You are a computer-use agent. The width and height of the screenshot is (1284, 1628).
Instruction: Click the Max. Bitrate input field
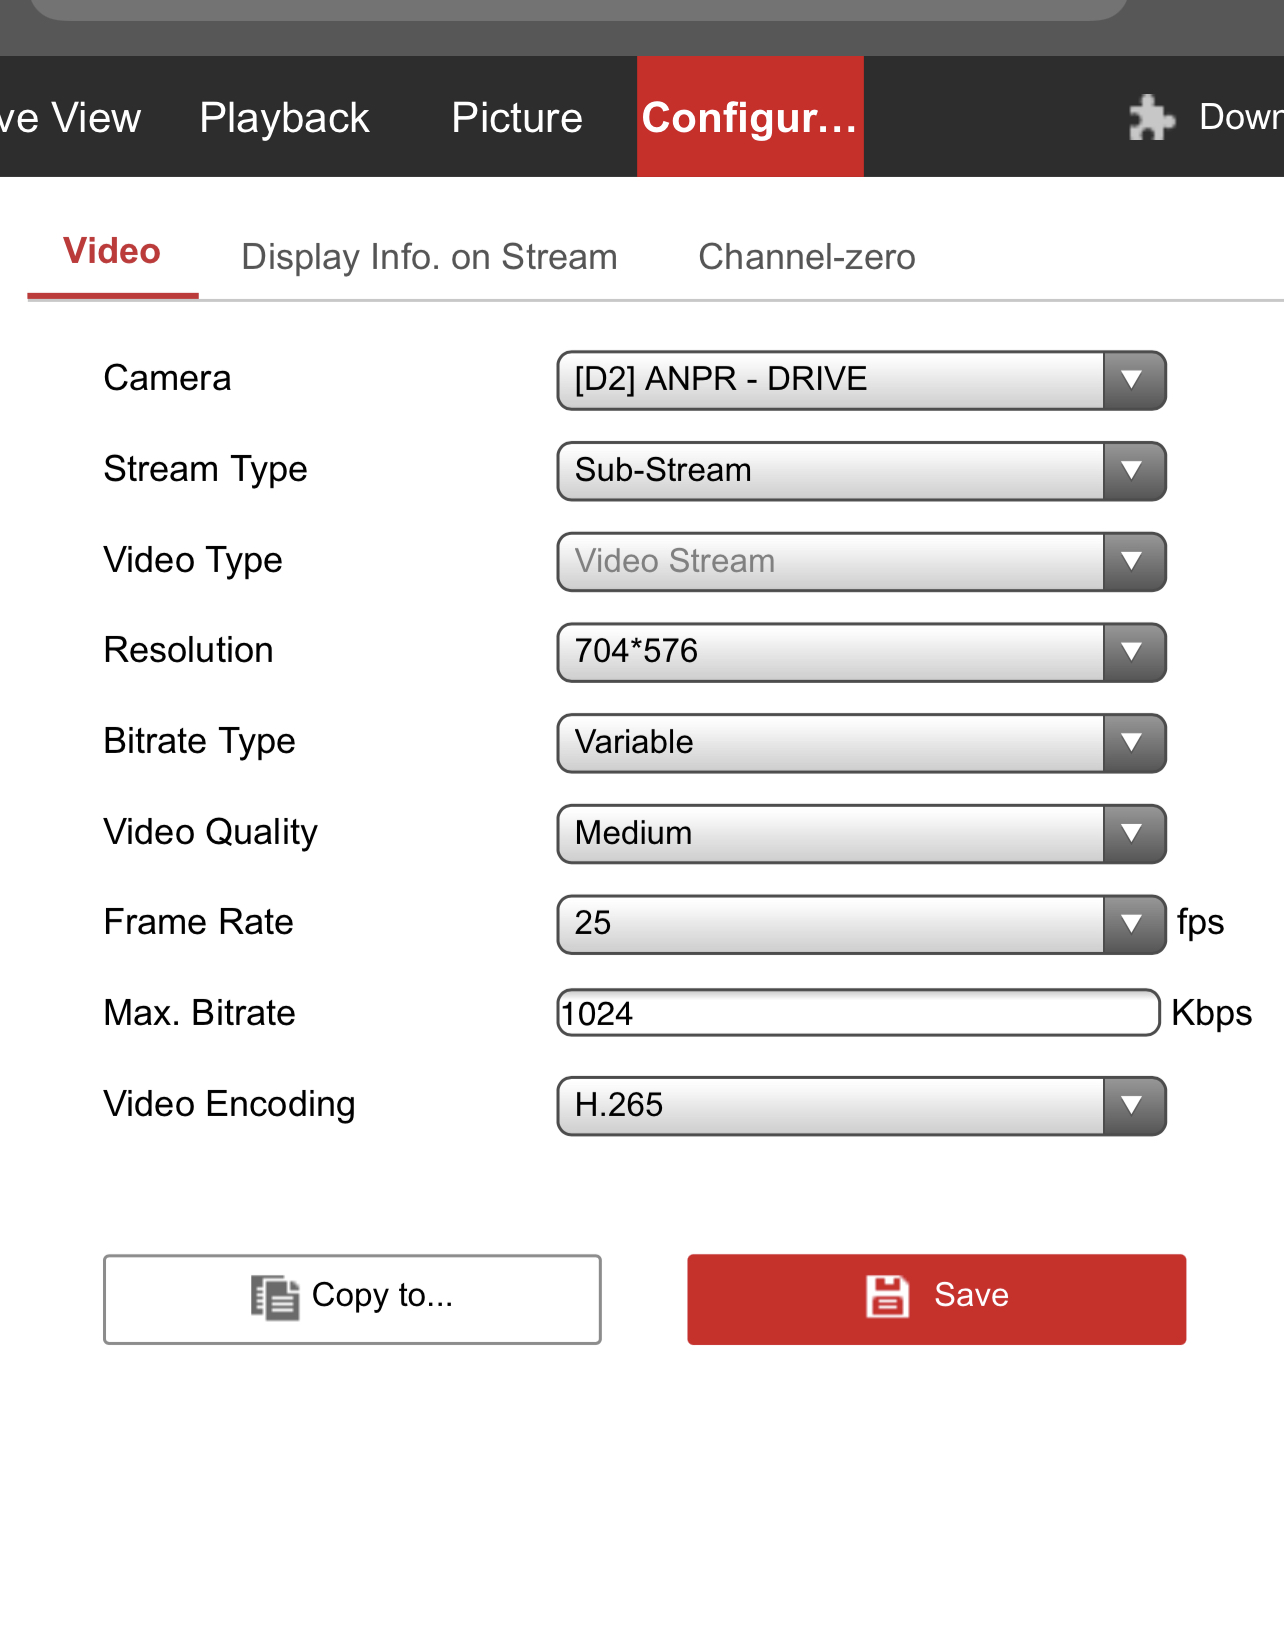857,1014
